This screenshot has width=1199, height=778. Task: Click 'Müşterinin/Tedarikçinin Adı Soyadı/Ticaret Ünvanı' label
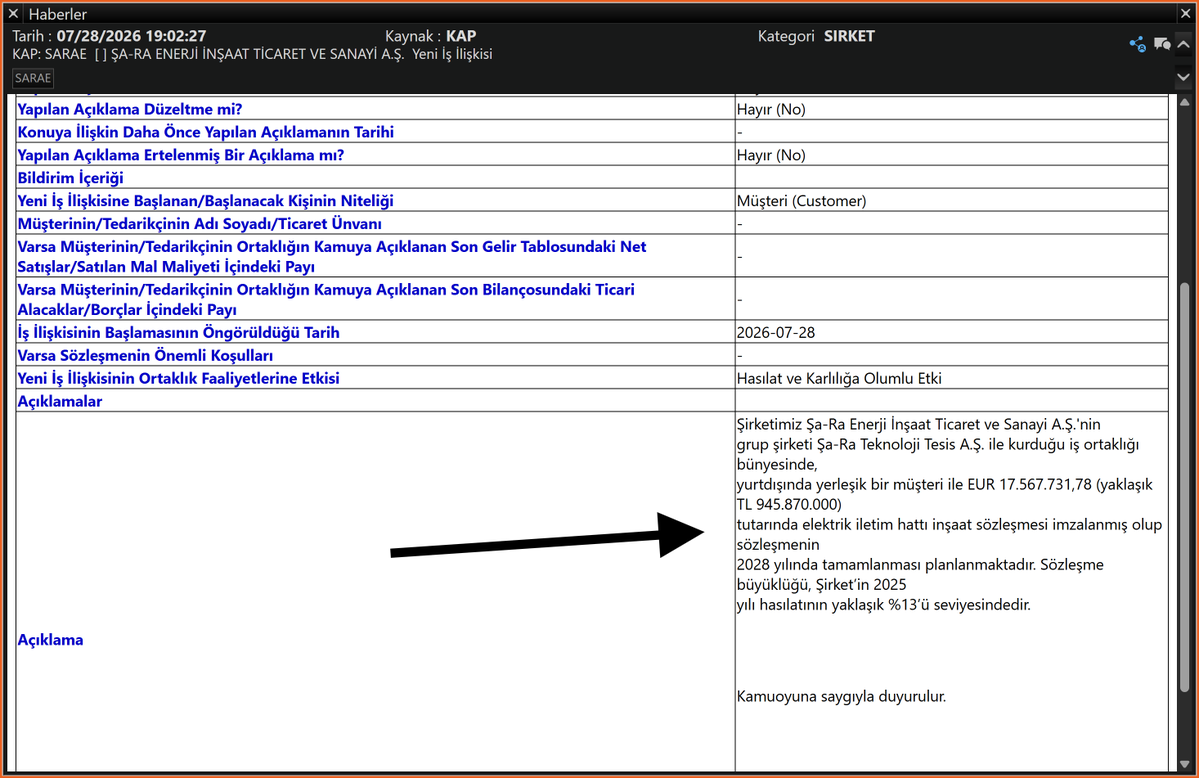click(200, 224)
